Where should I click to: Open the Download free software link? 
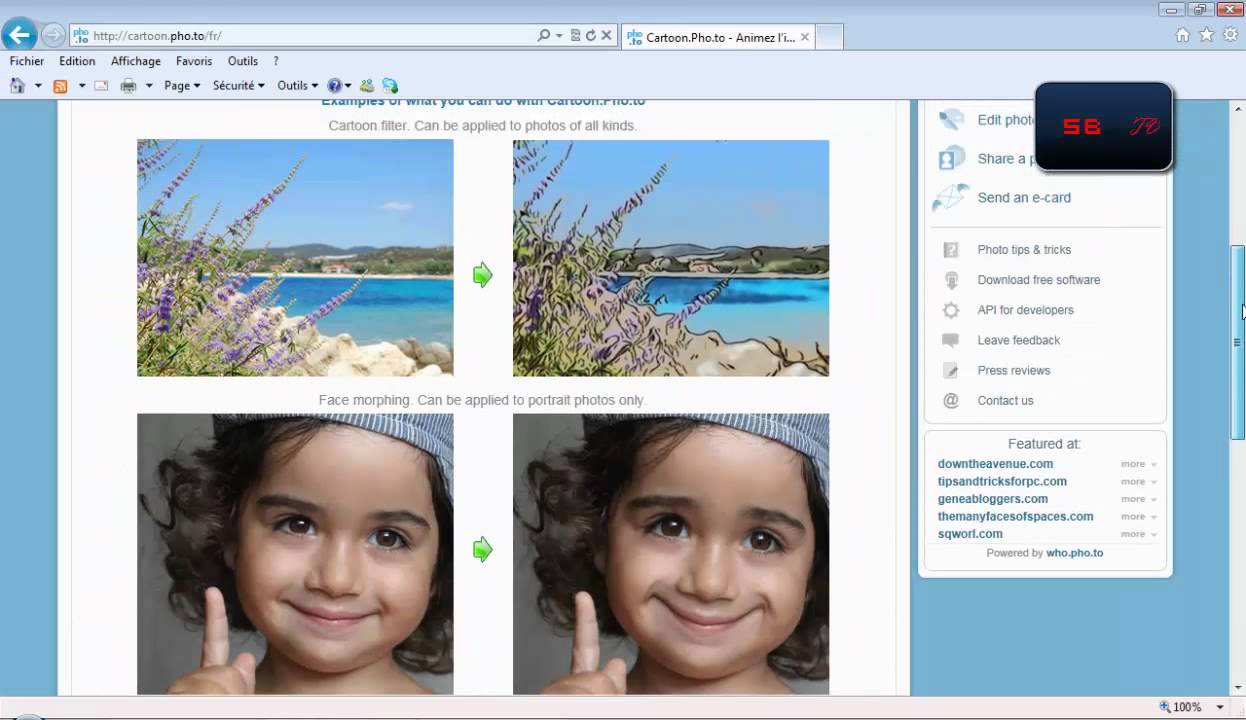point(1039,280)
